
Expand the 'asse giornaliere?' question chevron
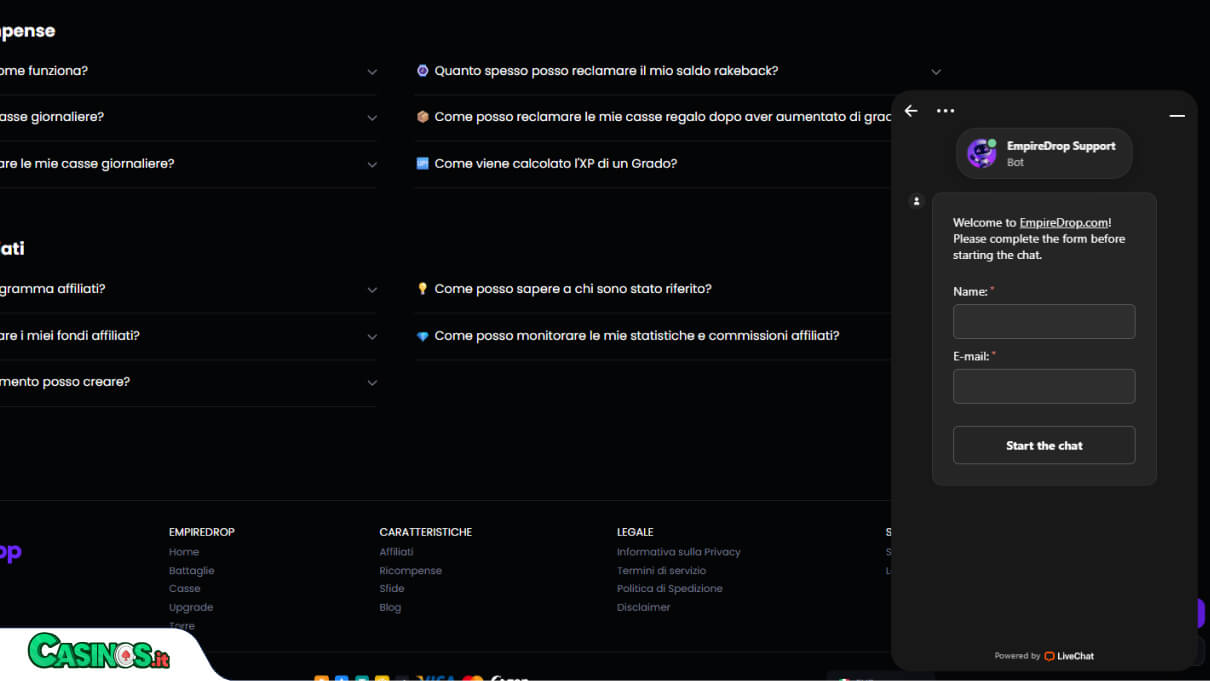click(372, 118)
